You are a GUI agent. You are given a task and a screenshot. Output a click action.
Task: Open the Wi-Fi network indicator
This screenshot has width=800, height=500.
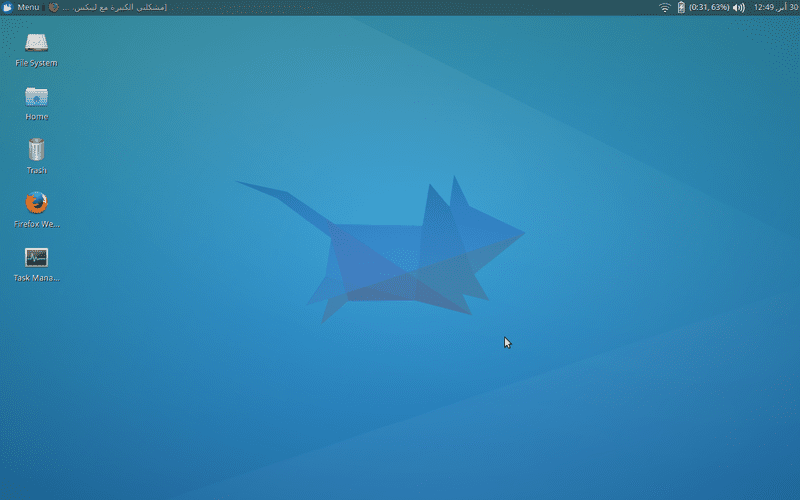pos(664,7)
